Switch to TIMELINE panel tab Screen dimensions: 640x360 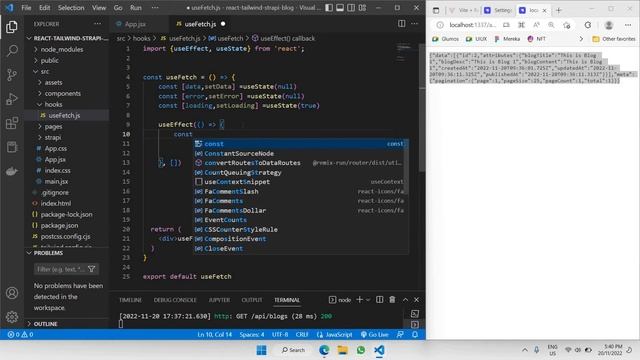point(130,300)
